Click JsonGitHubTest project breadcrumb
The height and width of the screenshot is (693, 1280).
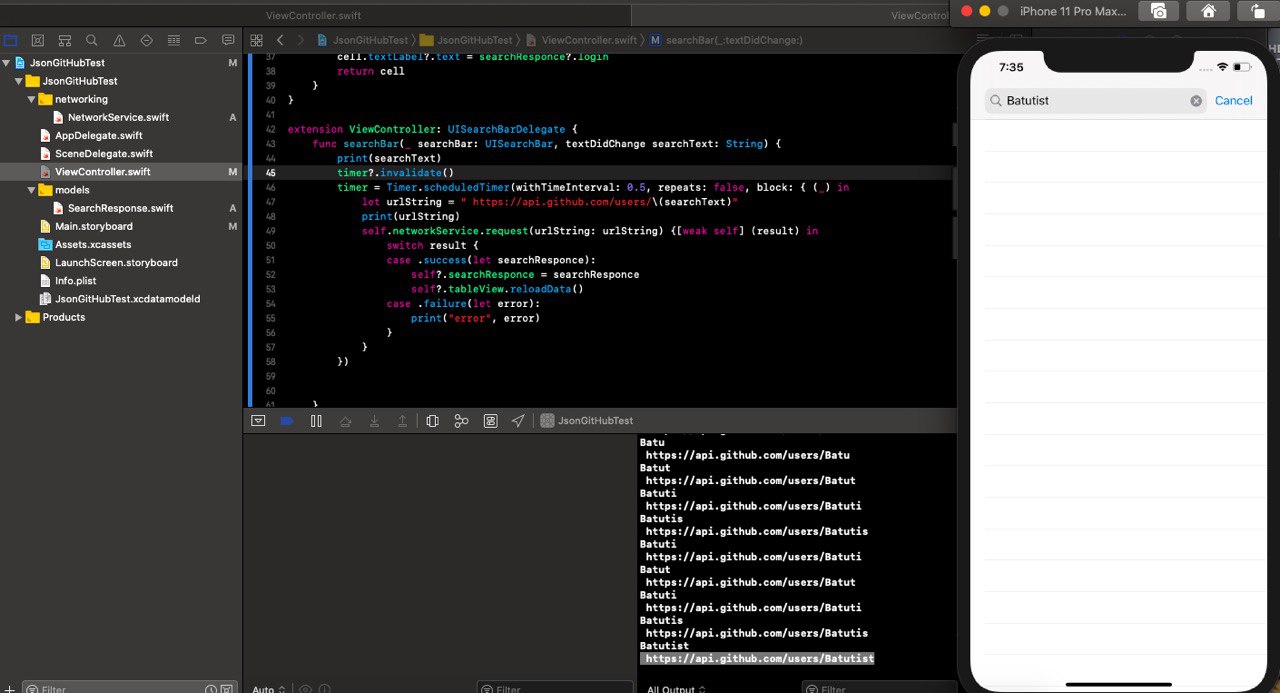click(363, 40)
